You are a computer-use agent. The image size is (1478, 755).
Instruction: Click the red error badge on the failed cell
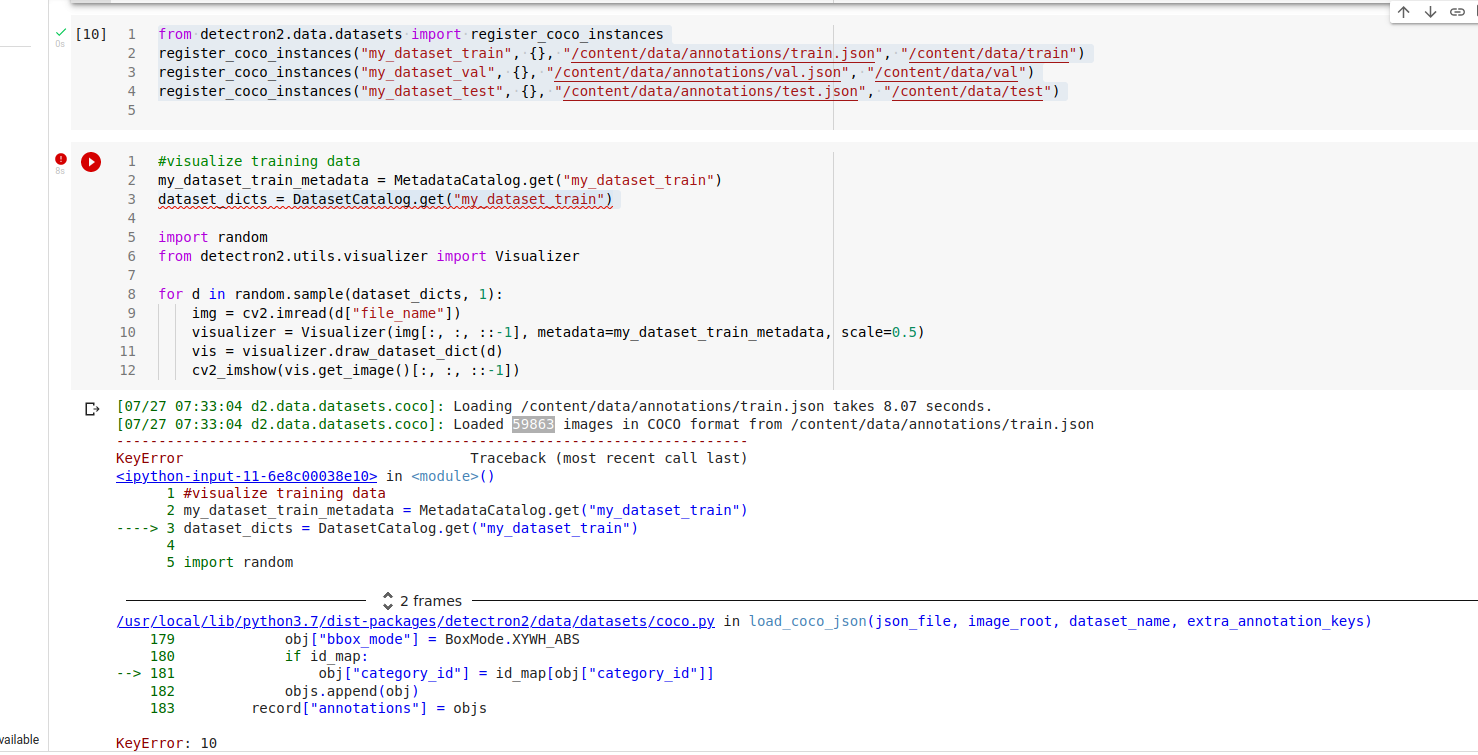coord(61,159)
